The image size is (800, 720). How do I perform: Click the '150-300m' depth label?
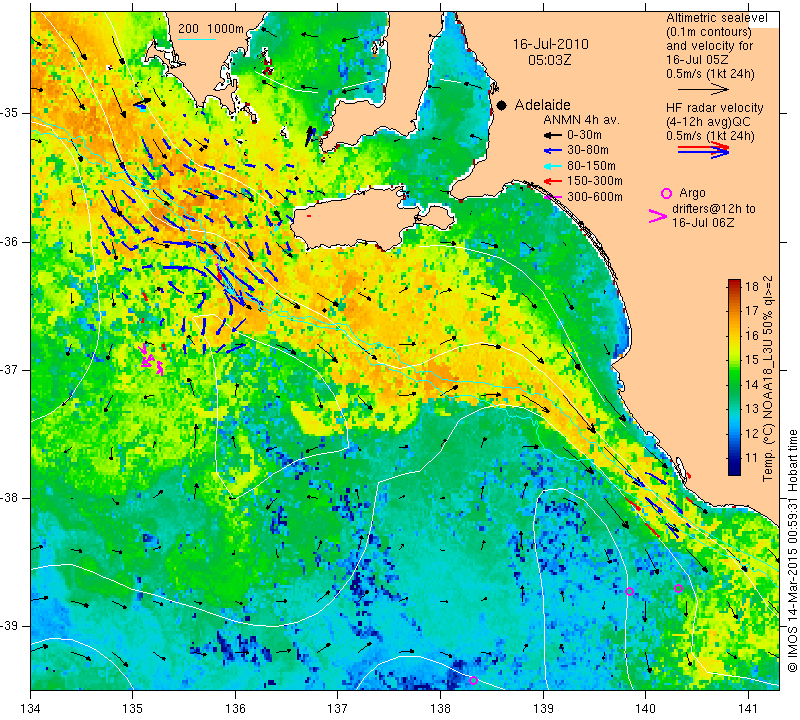point(595,181)
